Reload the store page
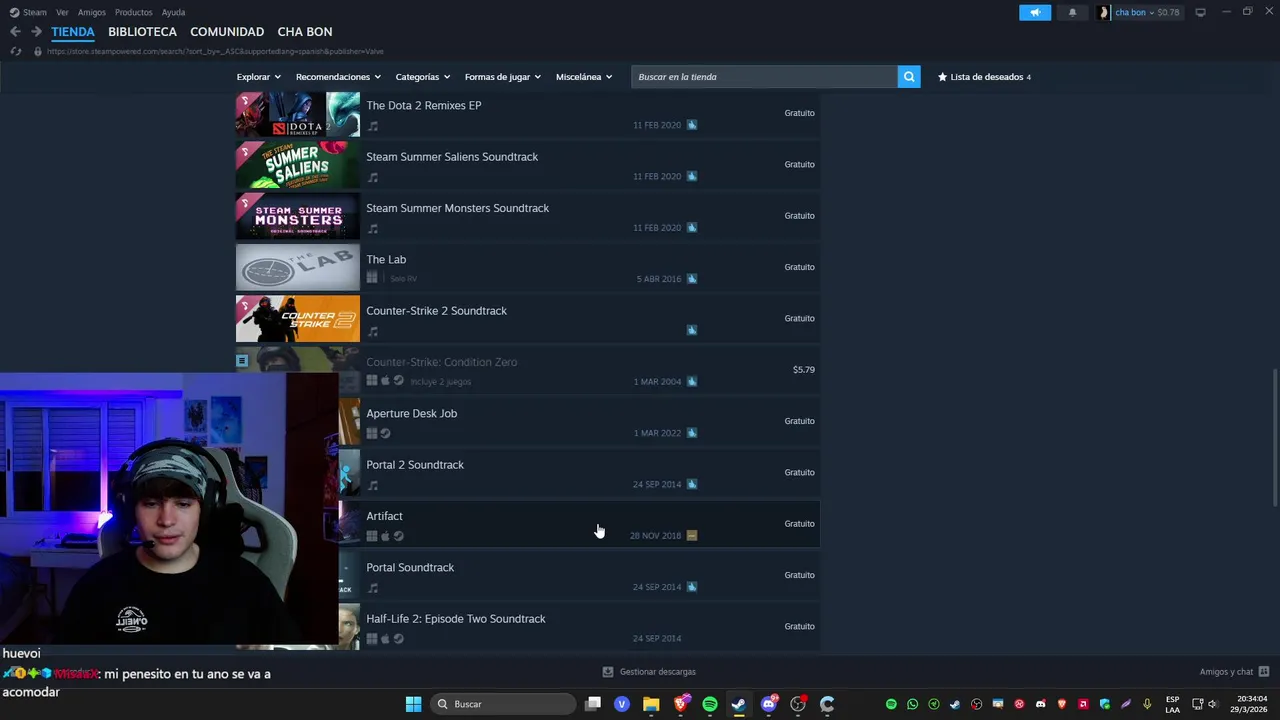The height and width of the screenshot is (720, 1280). tap(15, 51)
